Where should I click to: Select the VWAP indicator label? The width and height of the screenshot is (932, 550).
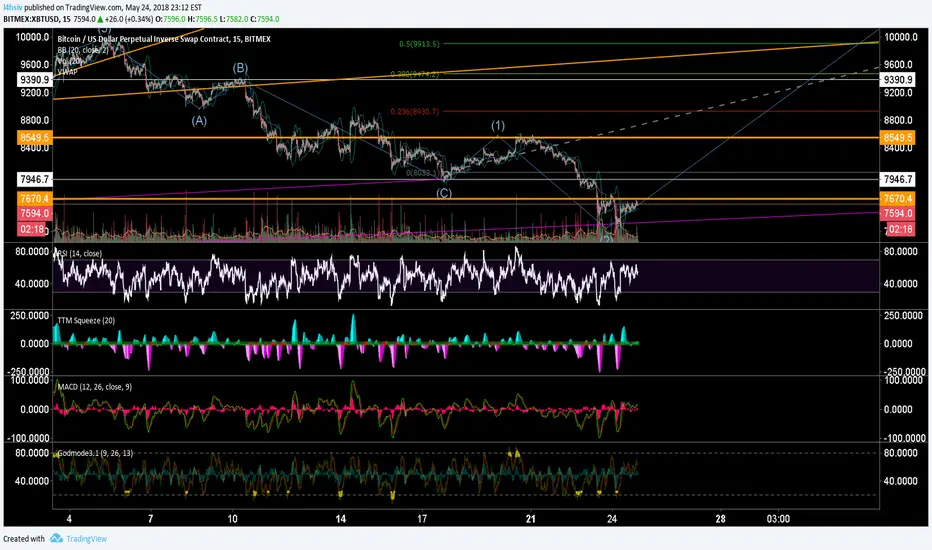pyautogui.click(x=68, y=72)
